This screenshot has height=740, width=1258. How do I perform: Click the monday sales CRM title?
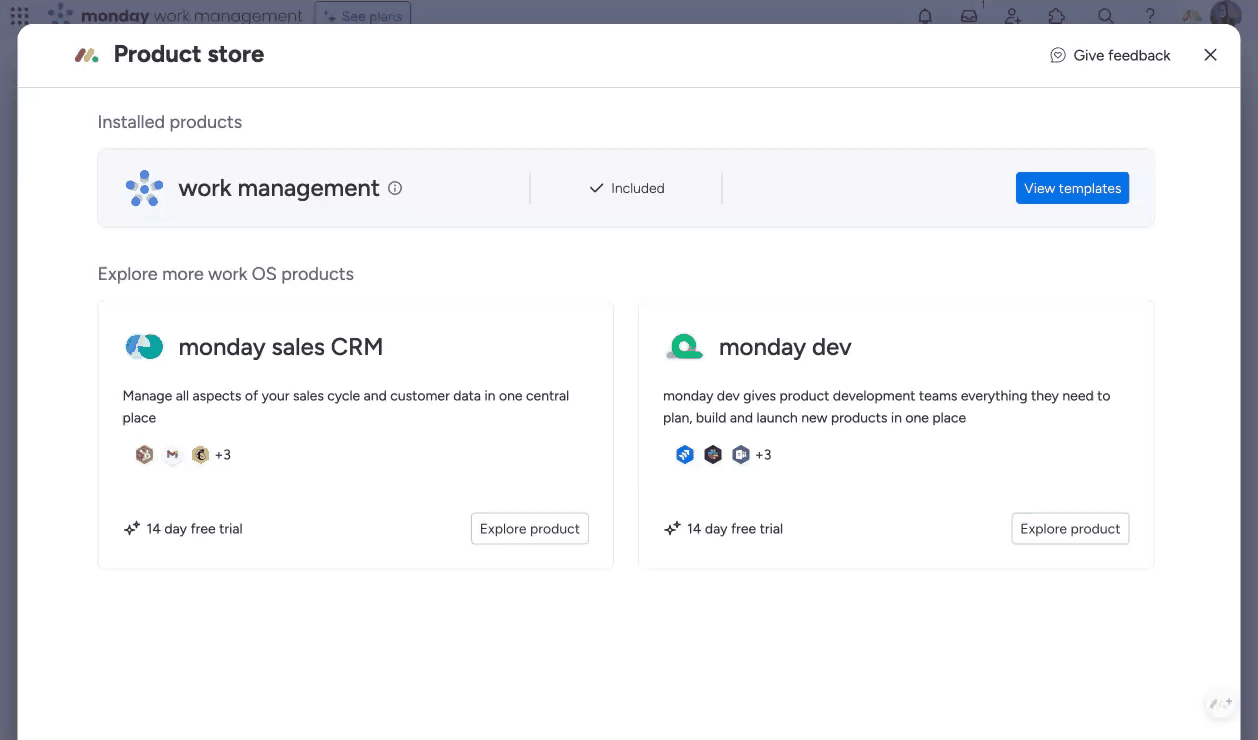pyautogui.click(x=281, y=347)
